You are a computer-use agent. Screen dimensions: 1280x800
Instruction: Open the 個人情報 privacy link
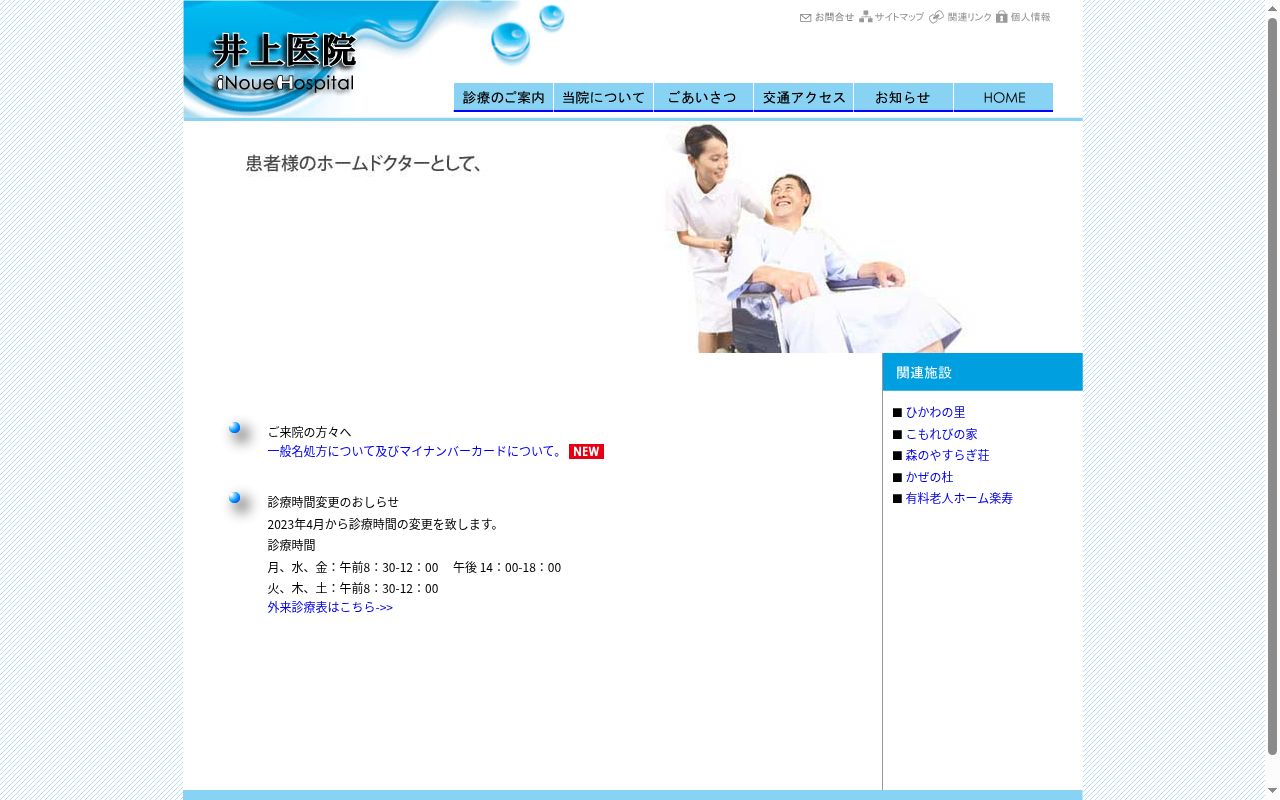click(1030, 17)
